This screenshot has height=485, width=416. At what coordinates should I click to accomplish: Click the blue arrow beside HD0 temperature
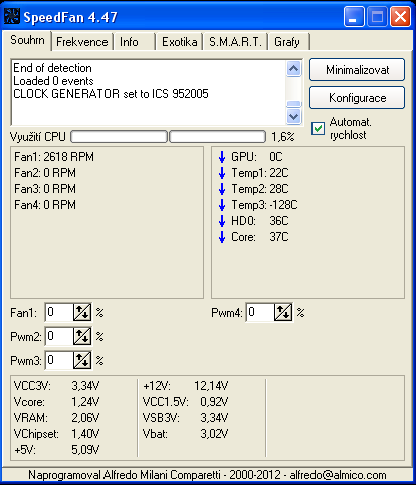point(222,221)
